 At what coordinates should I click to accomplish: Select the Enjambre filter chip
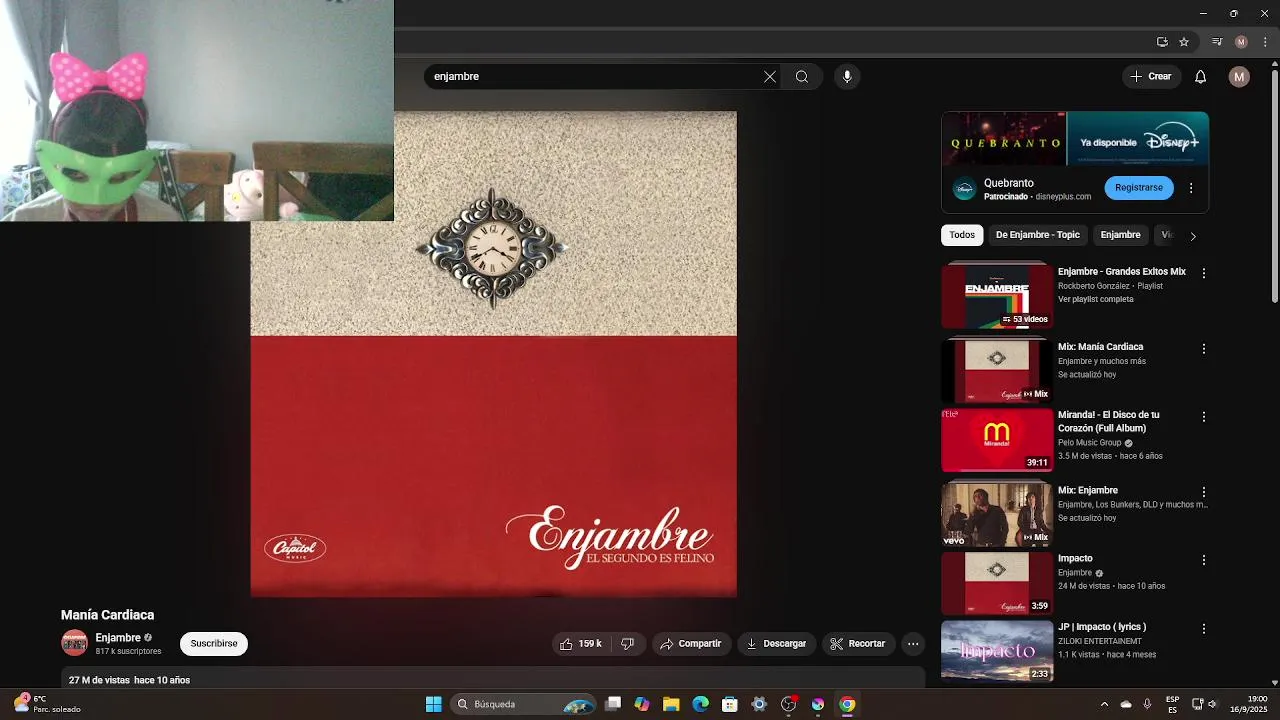[1120, 235]
